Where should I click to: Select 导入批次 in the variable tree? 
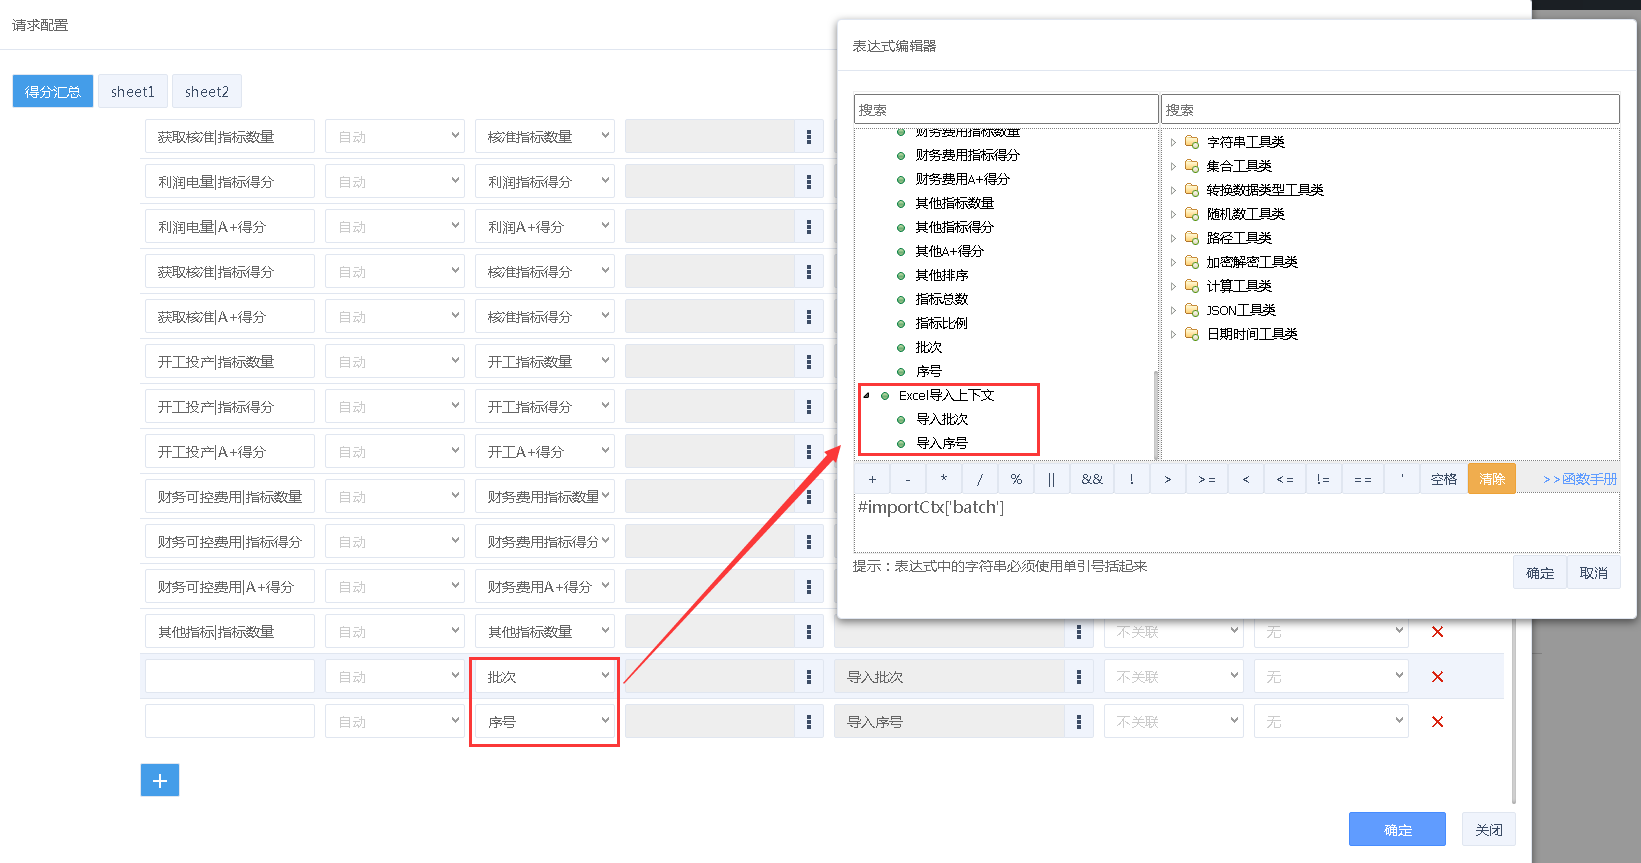[x=942, y=419]
